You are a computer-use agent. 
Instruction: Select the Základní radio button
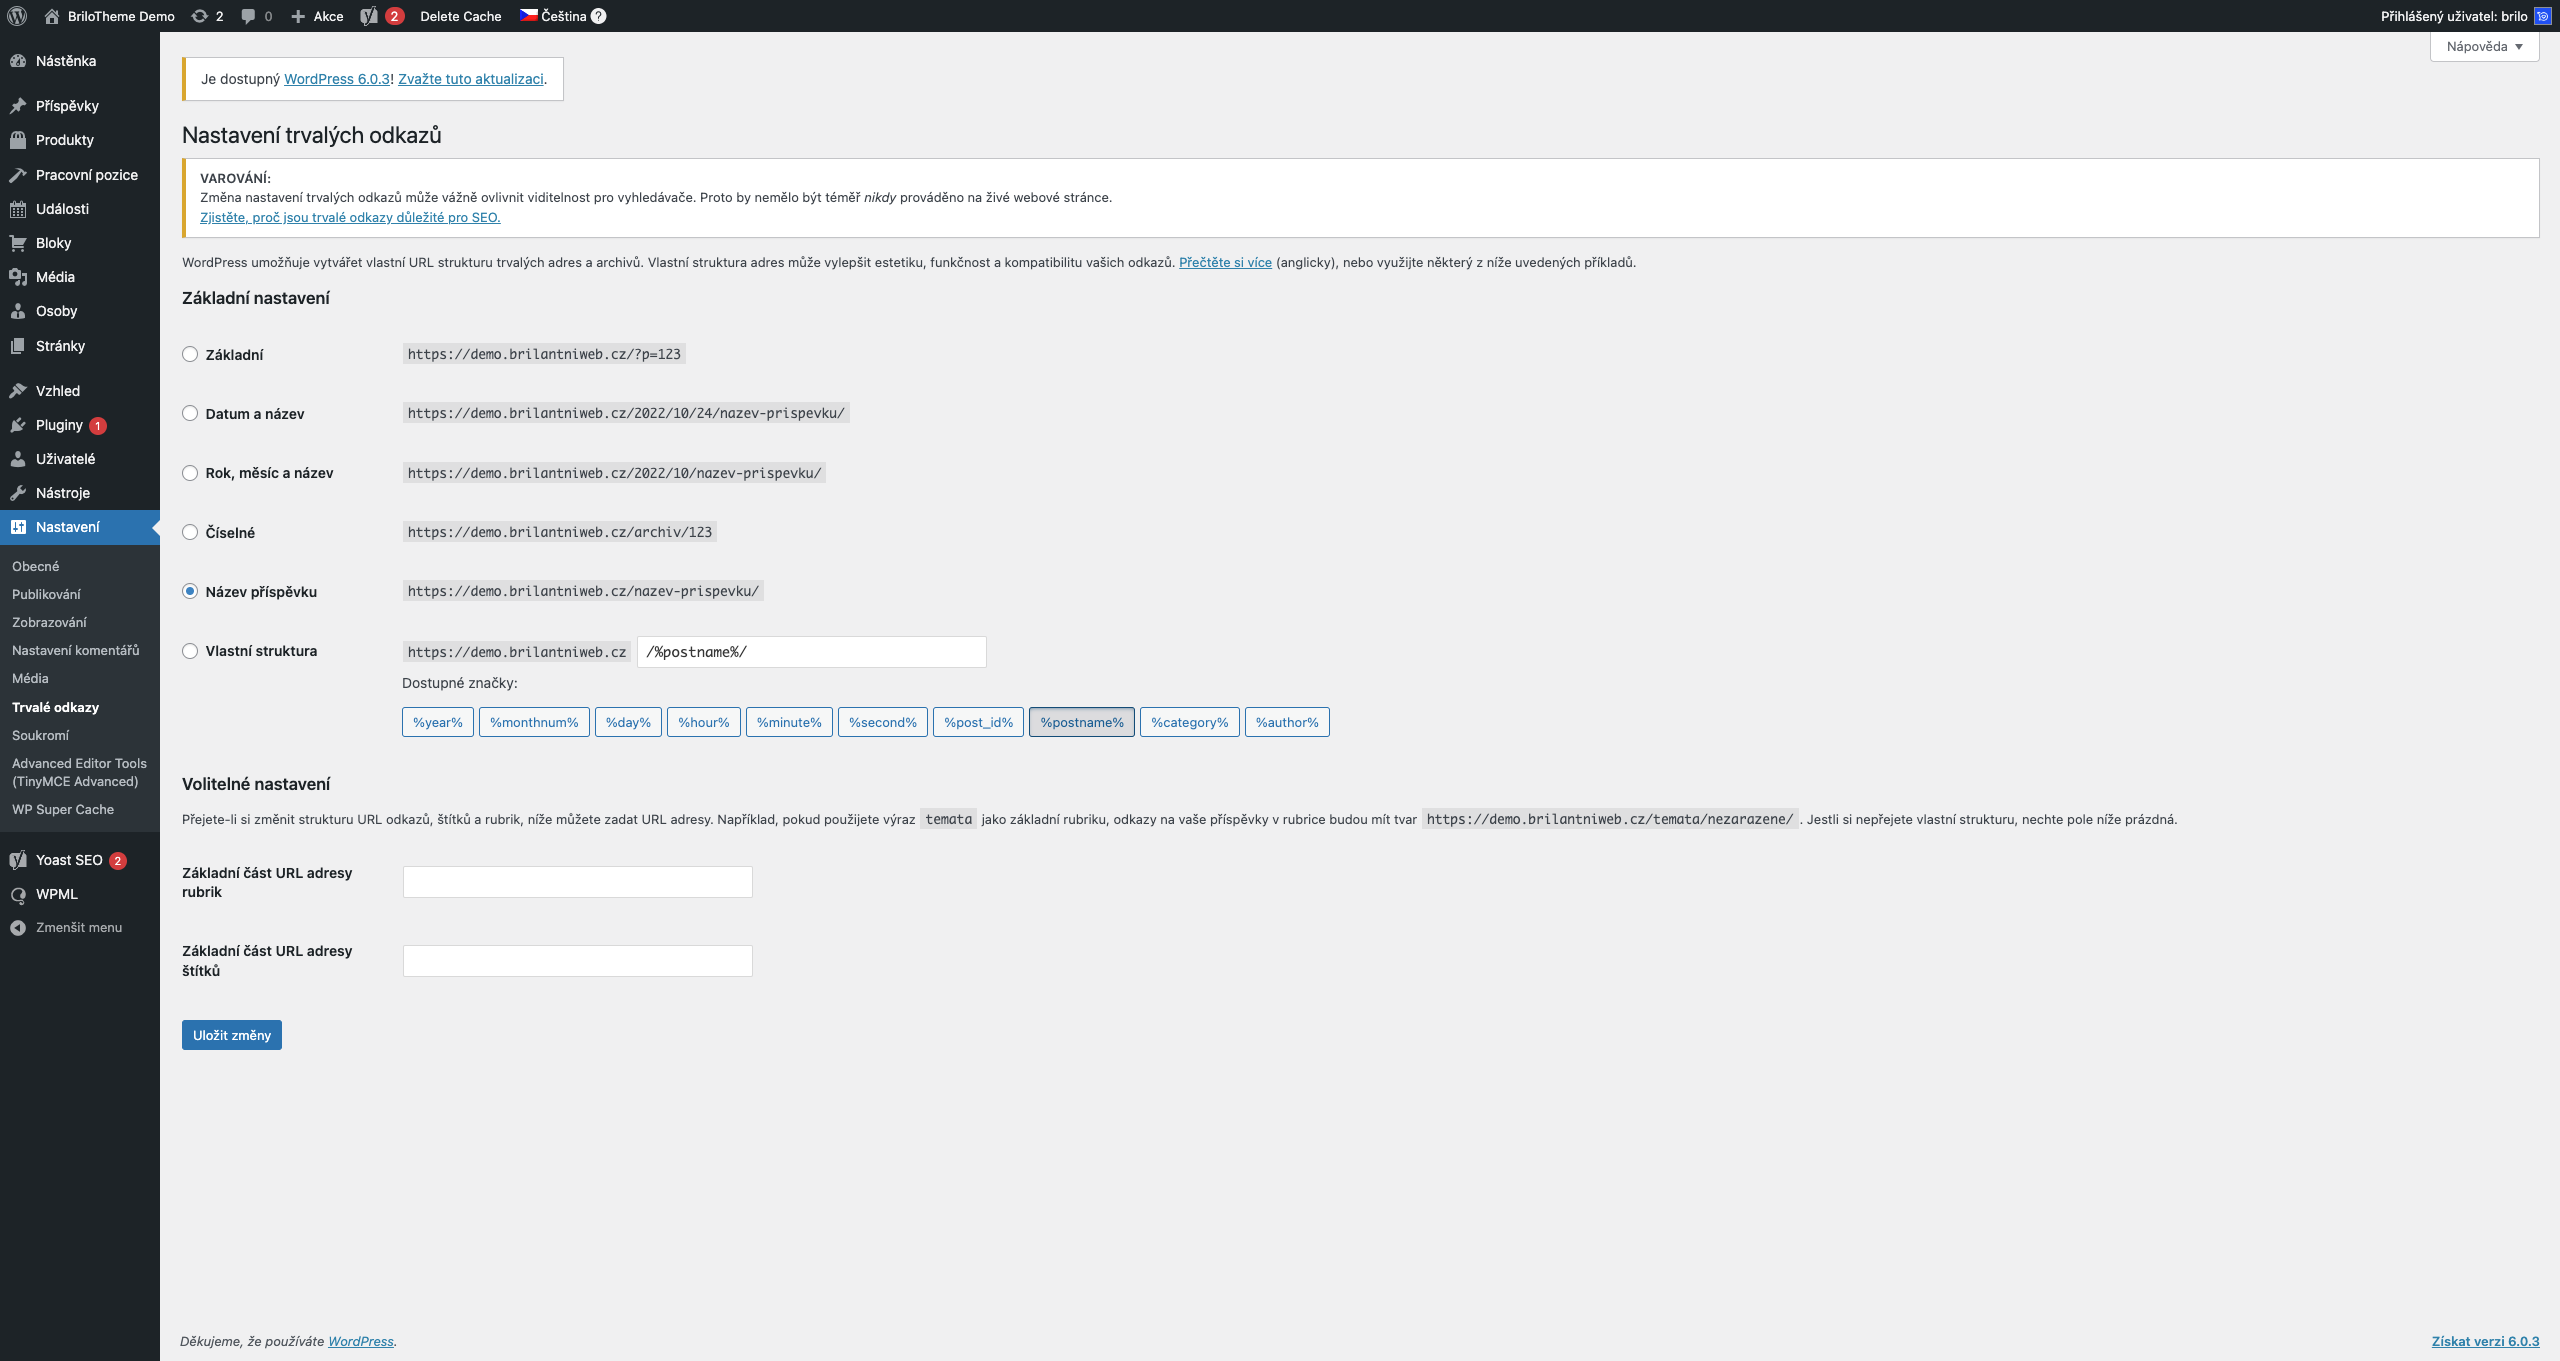click(190, 354)
